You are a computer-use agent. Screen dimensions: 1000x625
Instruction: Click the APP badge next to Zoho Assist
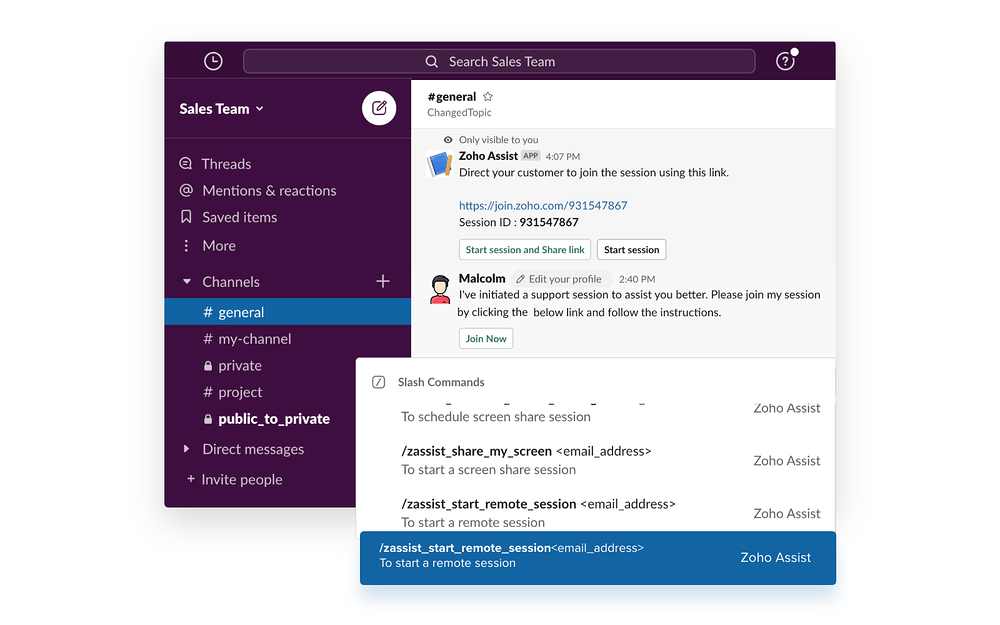(531, 156)
